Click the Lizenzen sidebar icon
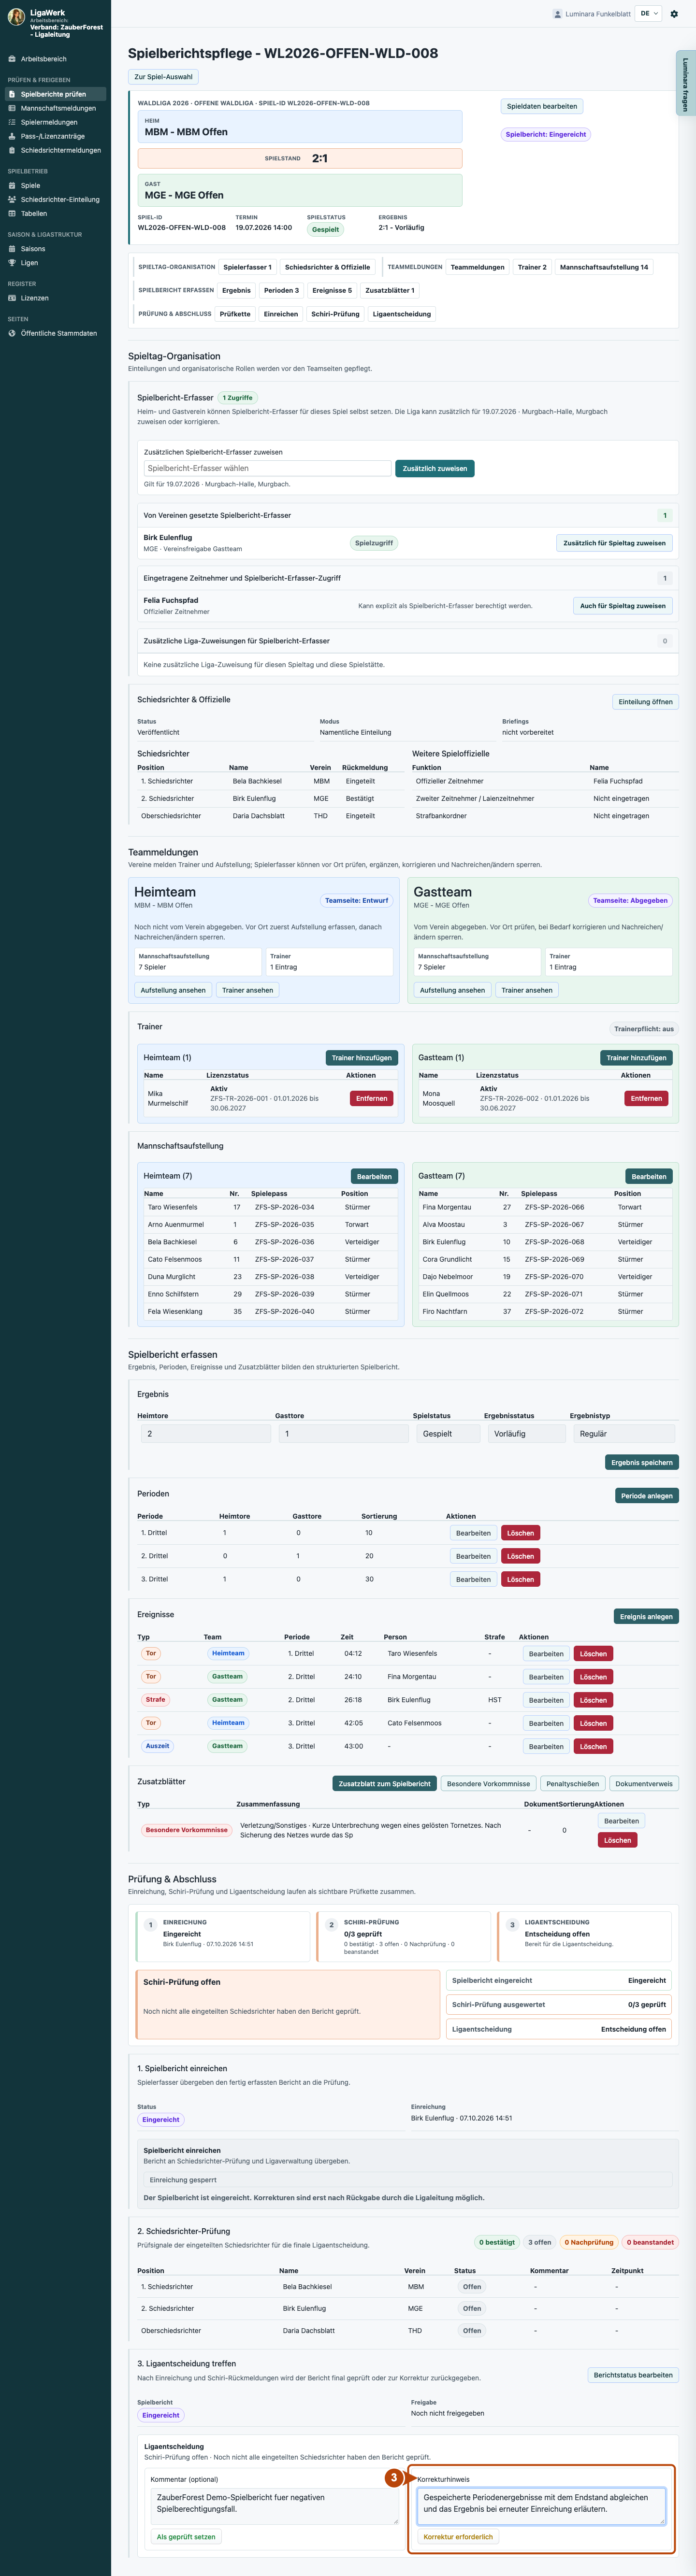 click(12, 298)
